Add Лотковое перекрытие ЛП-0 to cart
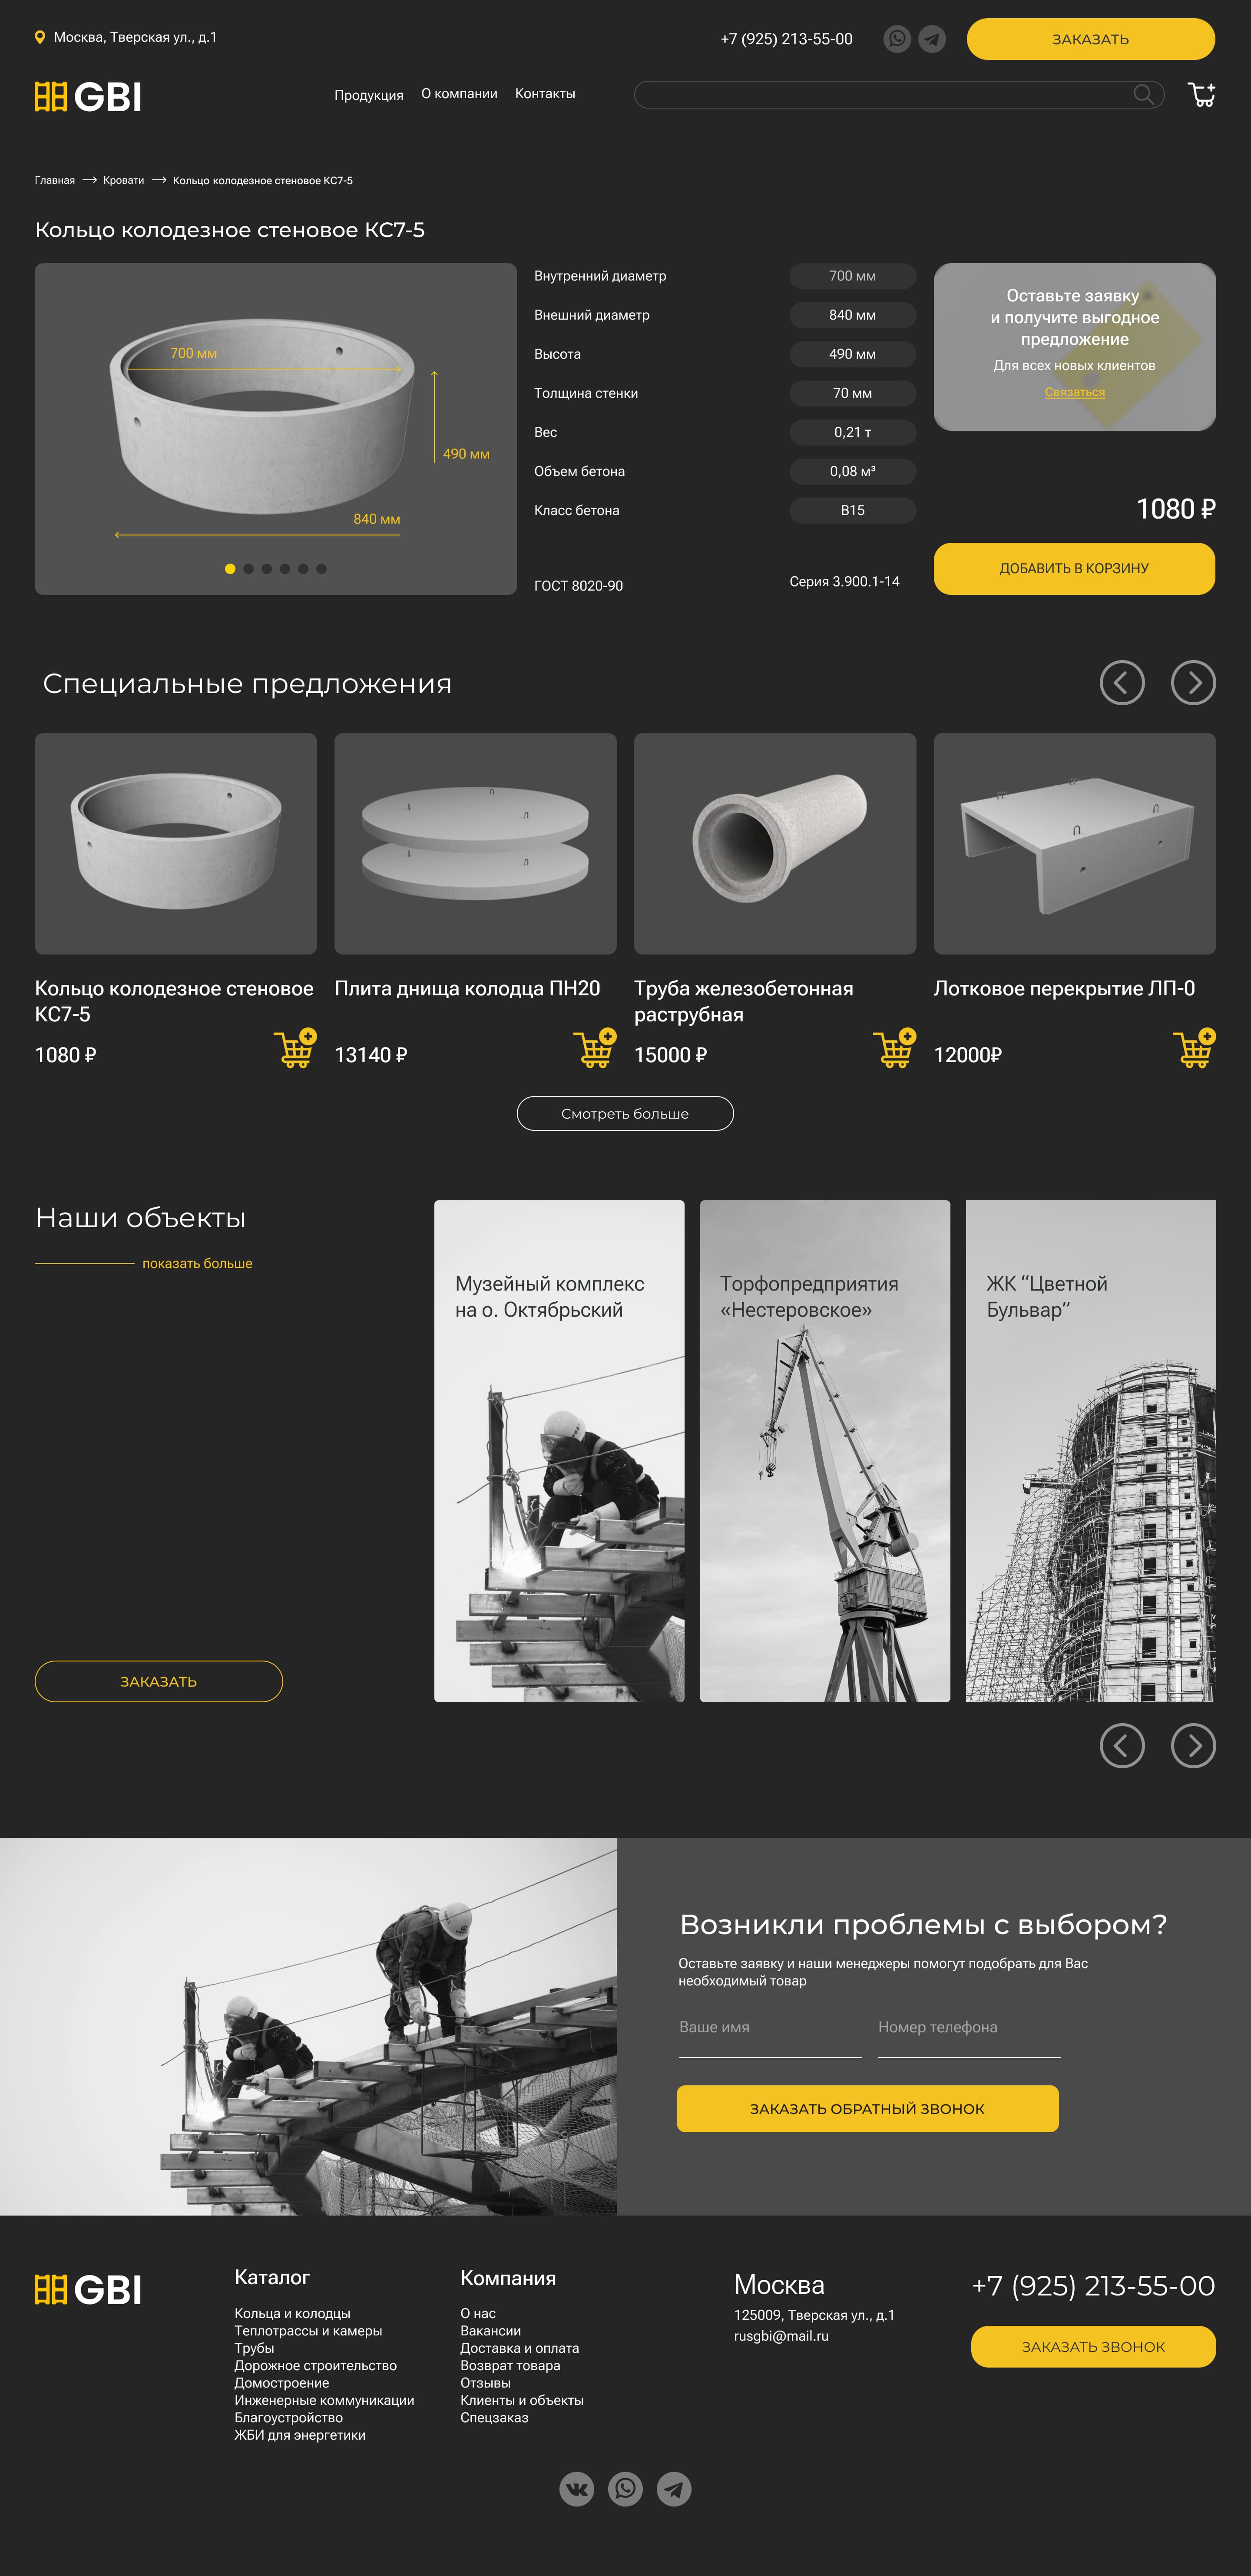Screen dimensions: 1251x2576 (1194, 1048)
